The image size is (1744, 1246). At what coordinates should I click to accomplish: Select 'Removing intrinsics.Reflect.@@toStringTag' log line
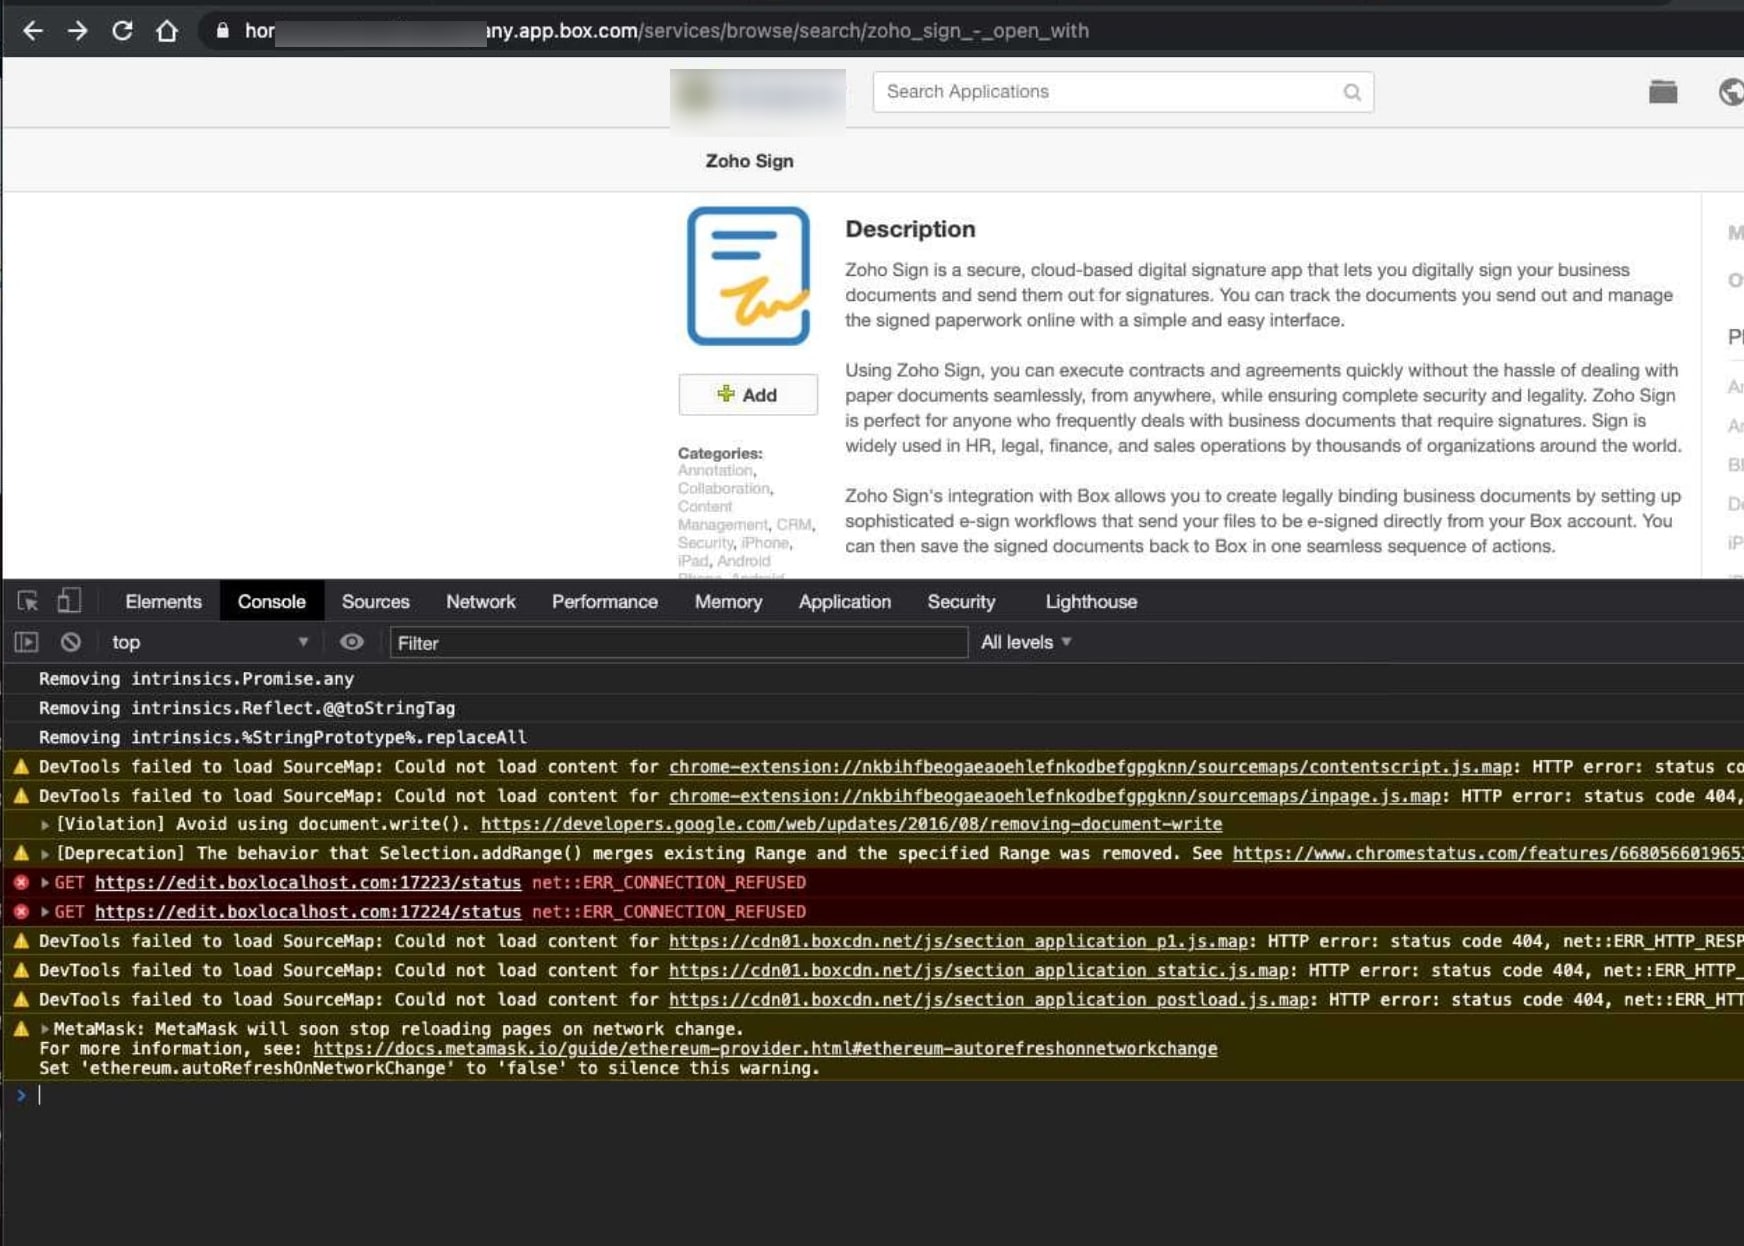pos(247,708)
